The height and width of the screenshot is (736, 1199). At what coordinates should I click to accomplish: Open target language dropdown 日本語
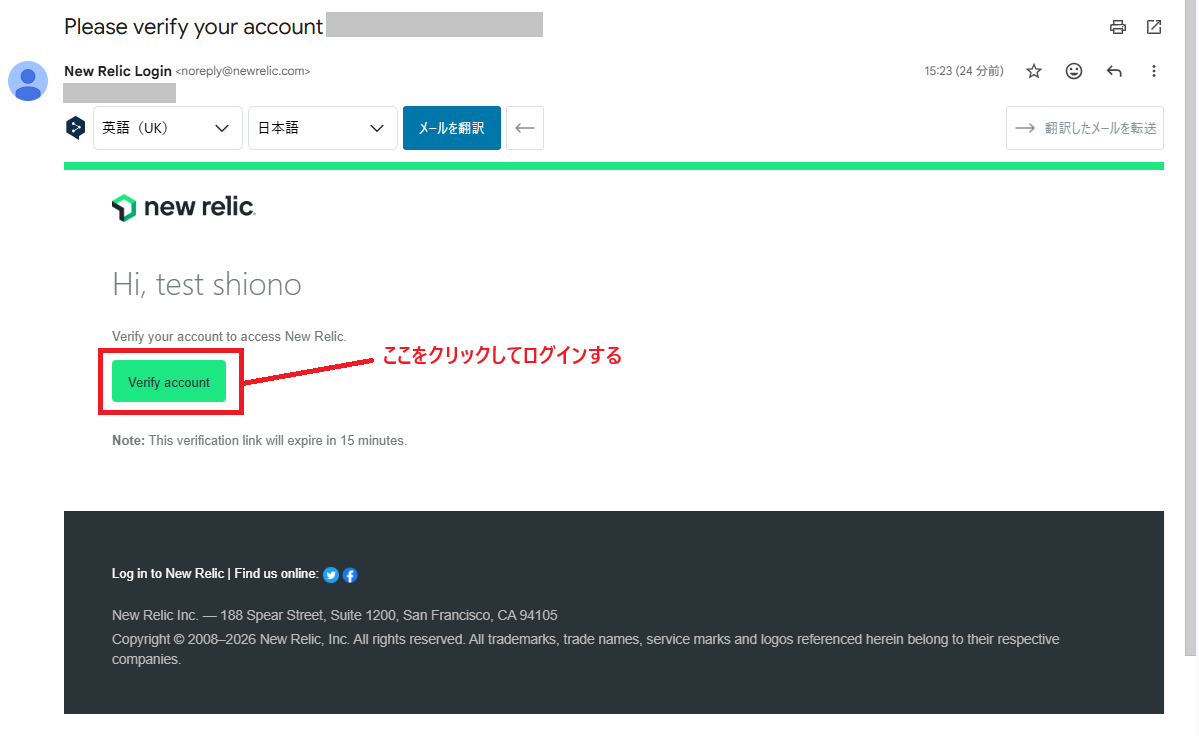point(323,128)
